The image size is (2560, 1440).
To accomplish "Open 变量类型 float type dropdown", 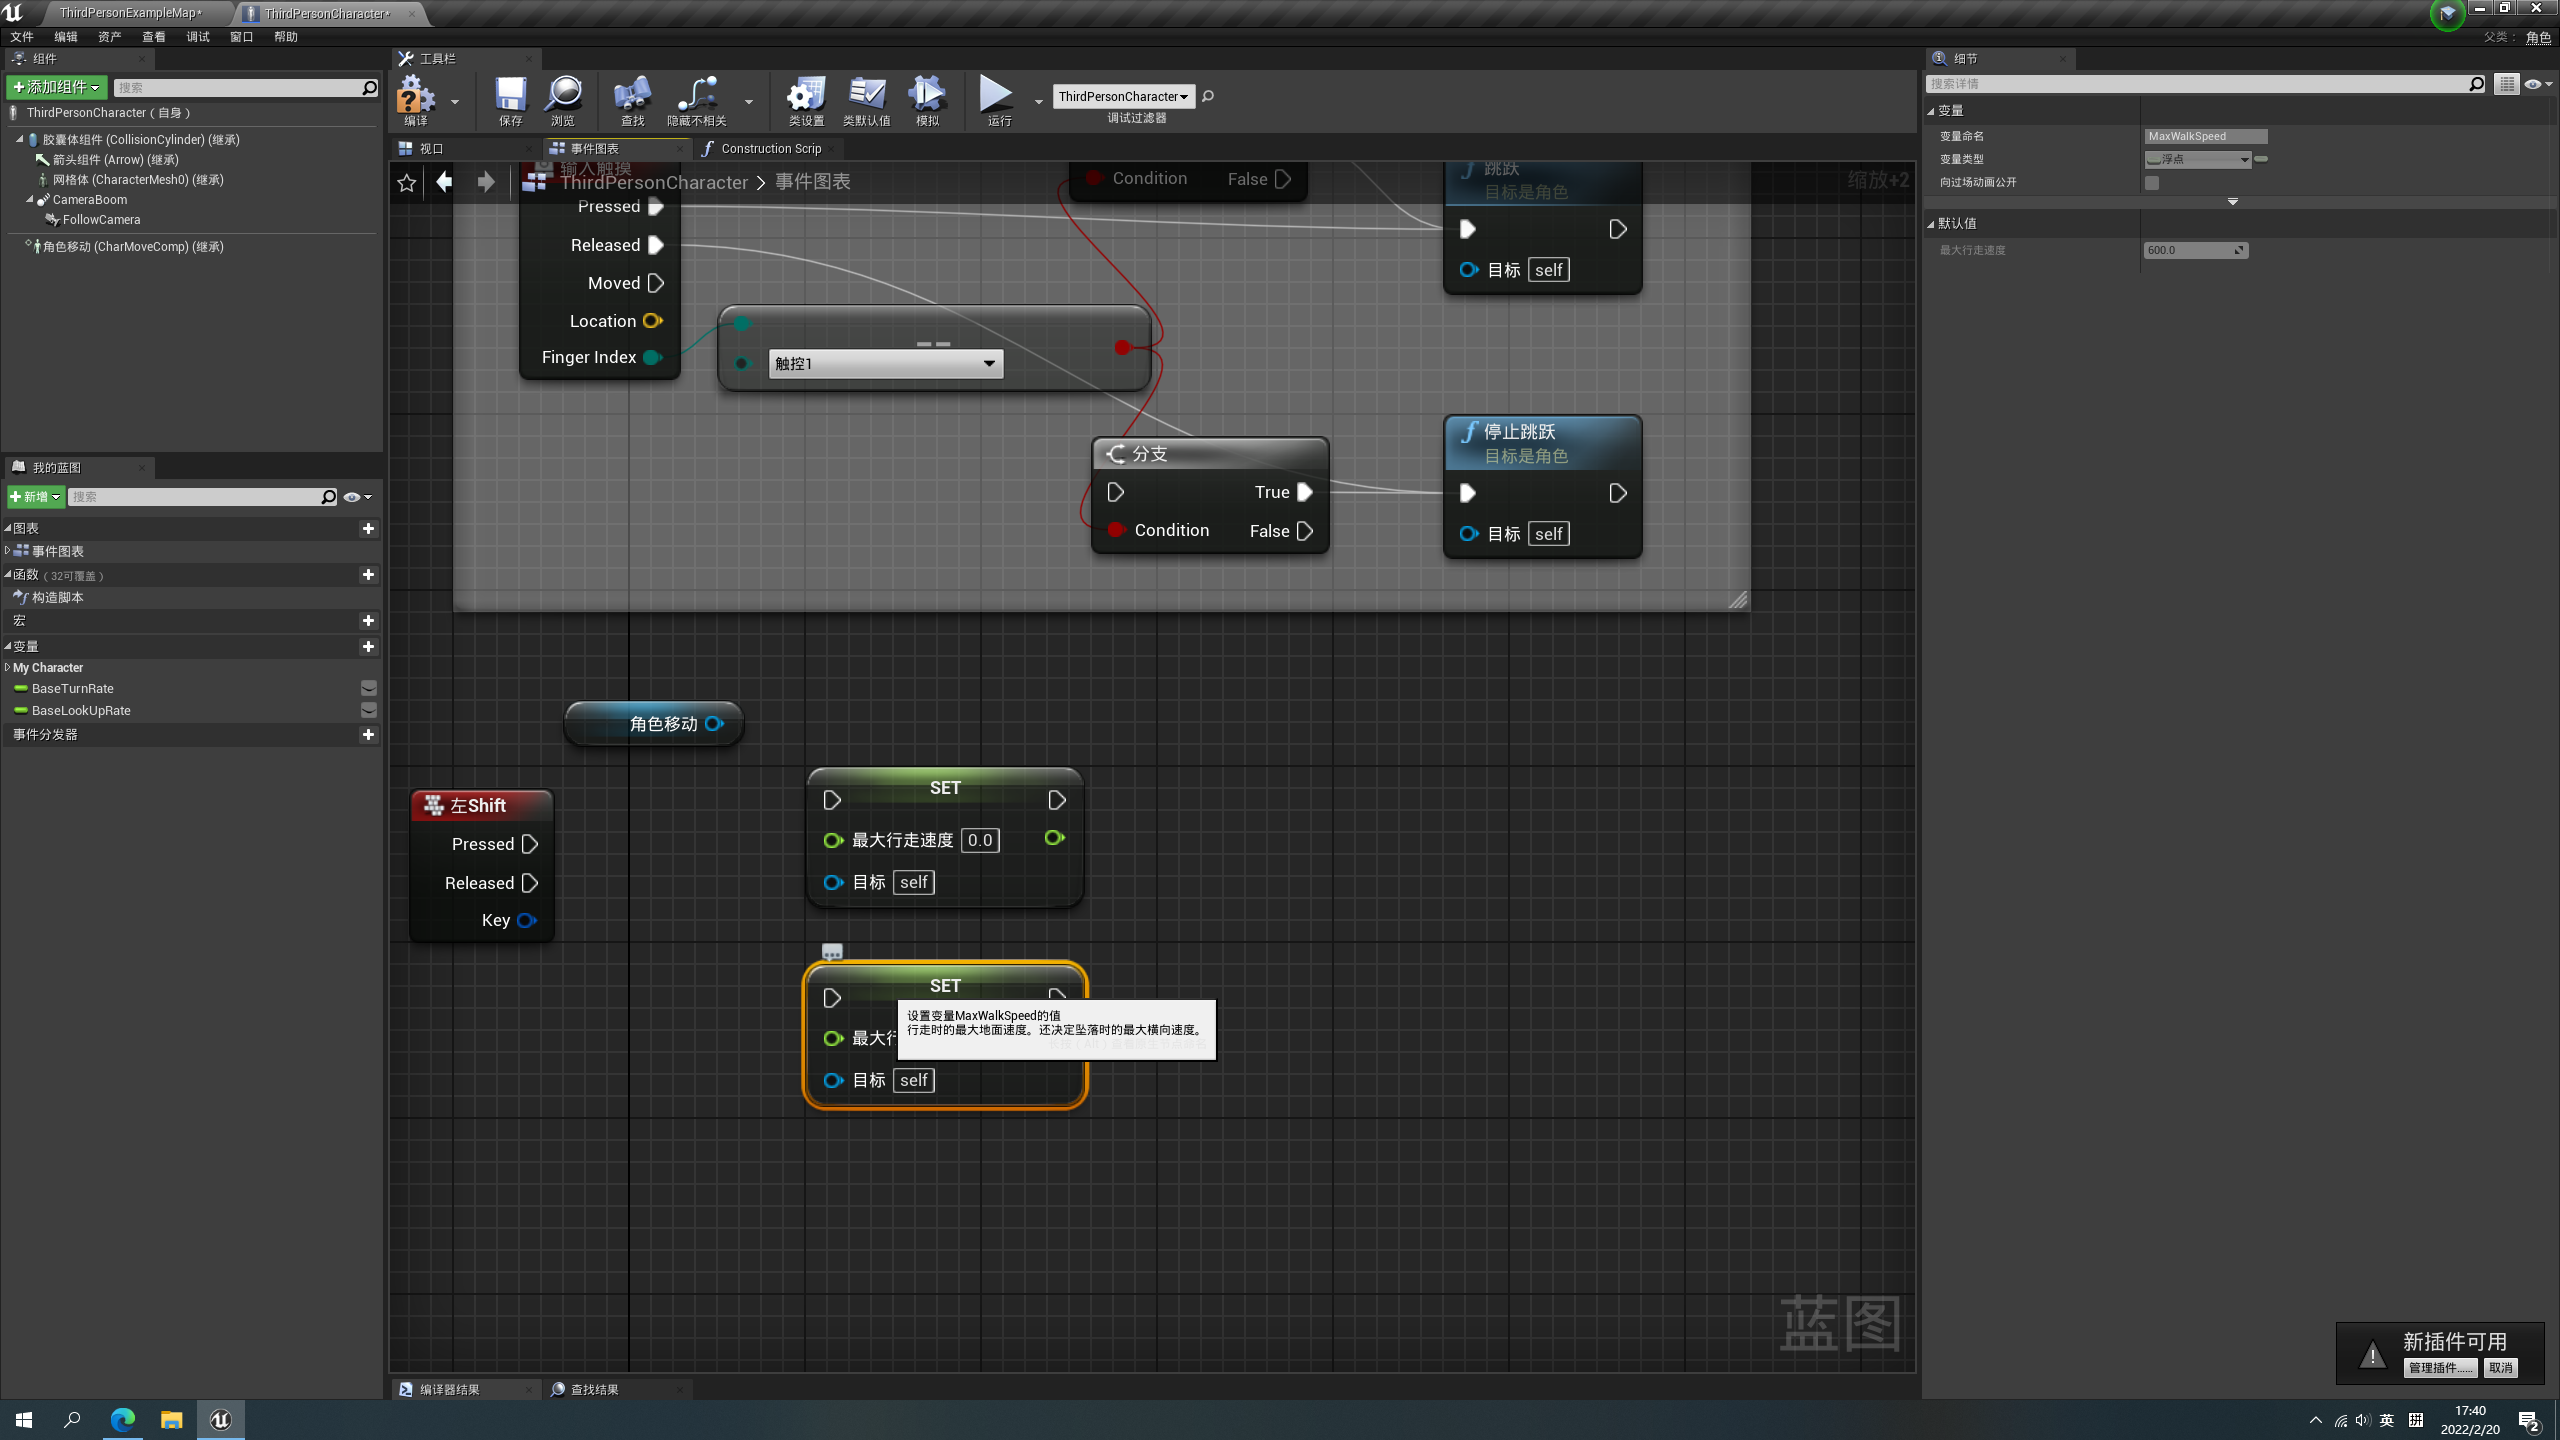I will pos(2198,159).
